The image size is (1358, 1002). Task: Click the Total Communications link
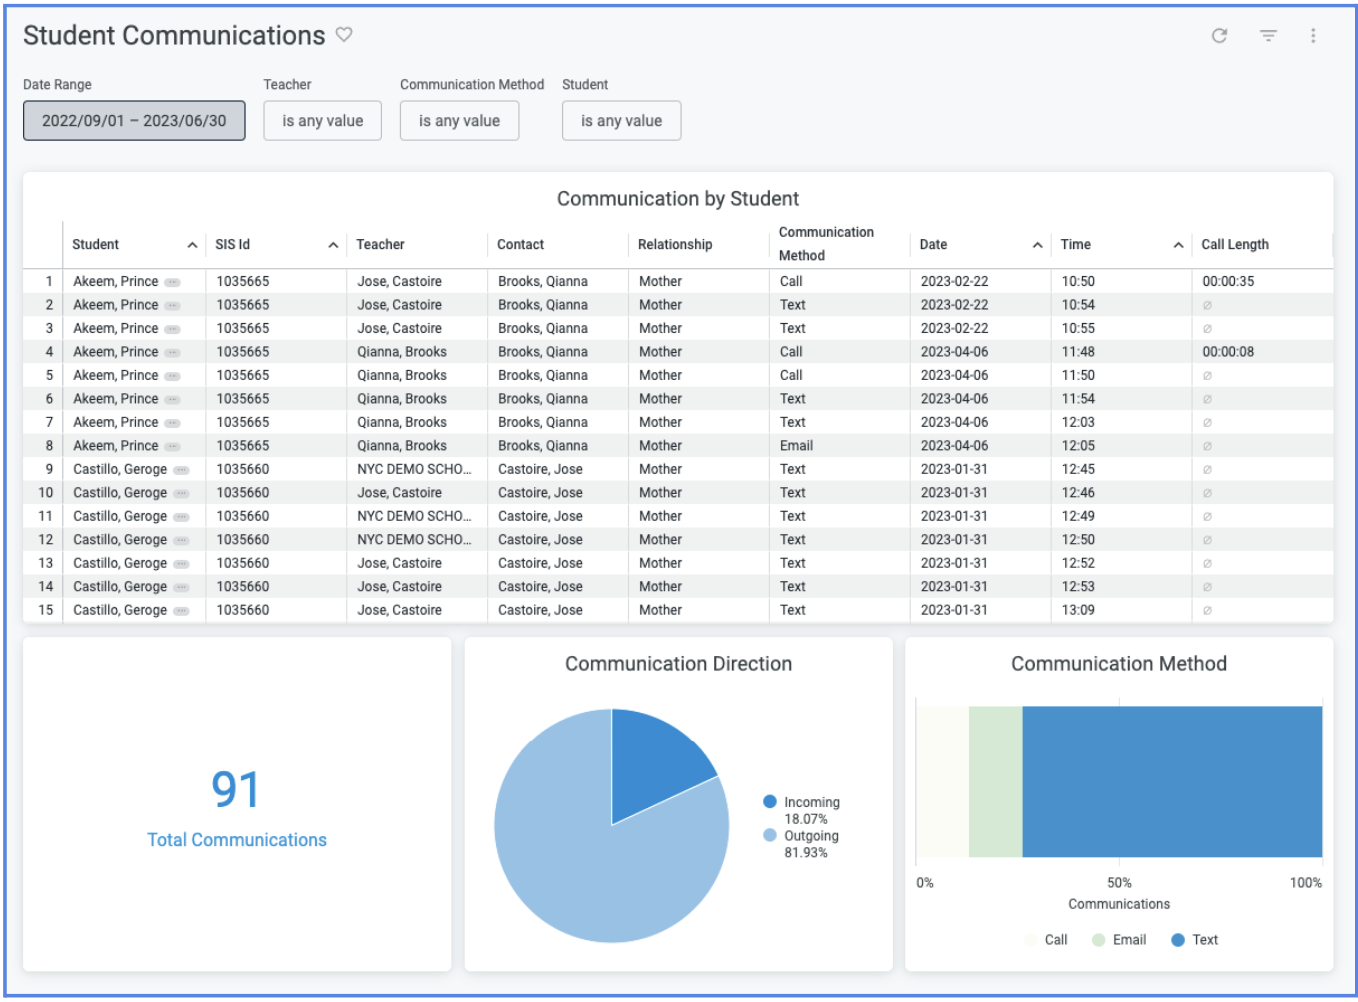237,840
